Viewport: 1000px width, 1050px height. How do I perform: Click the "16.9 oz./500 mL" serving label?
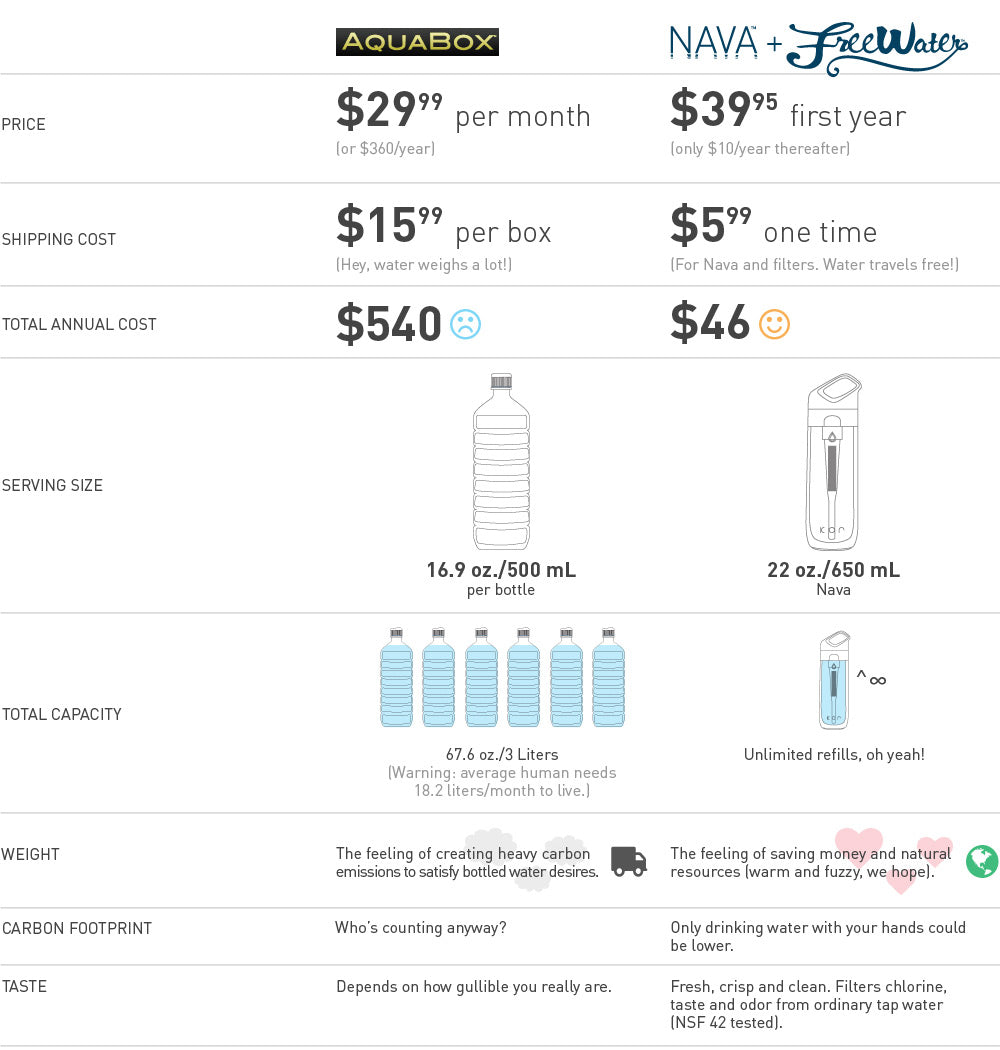click(x=501, y=570)
